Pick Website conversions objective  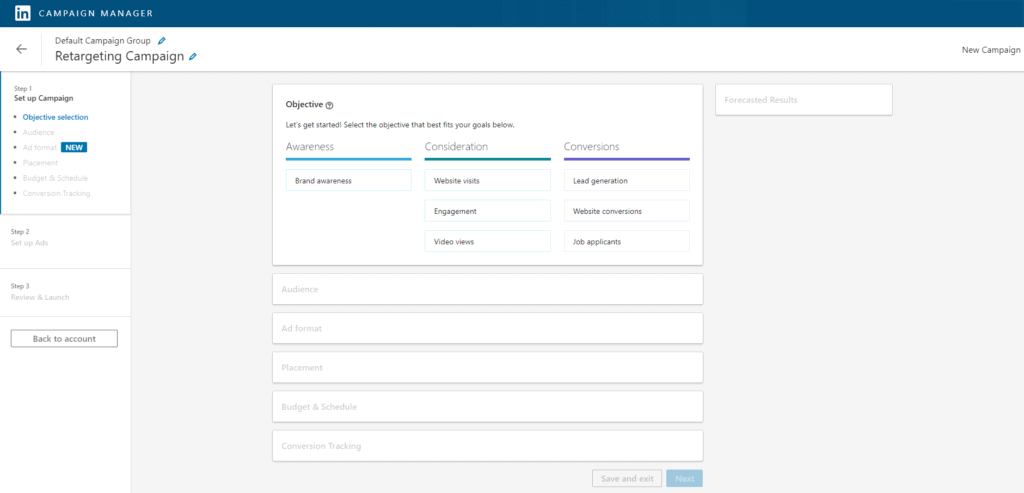627,211
